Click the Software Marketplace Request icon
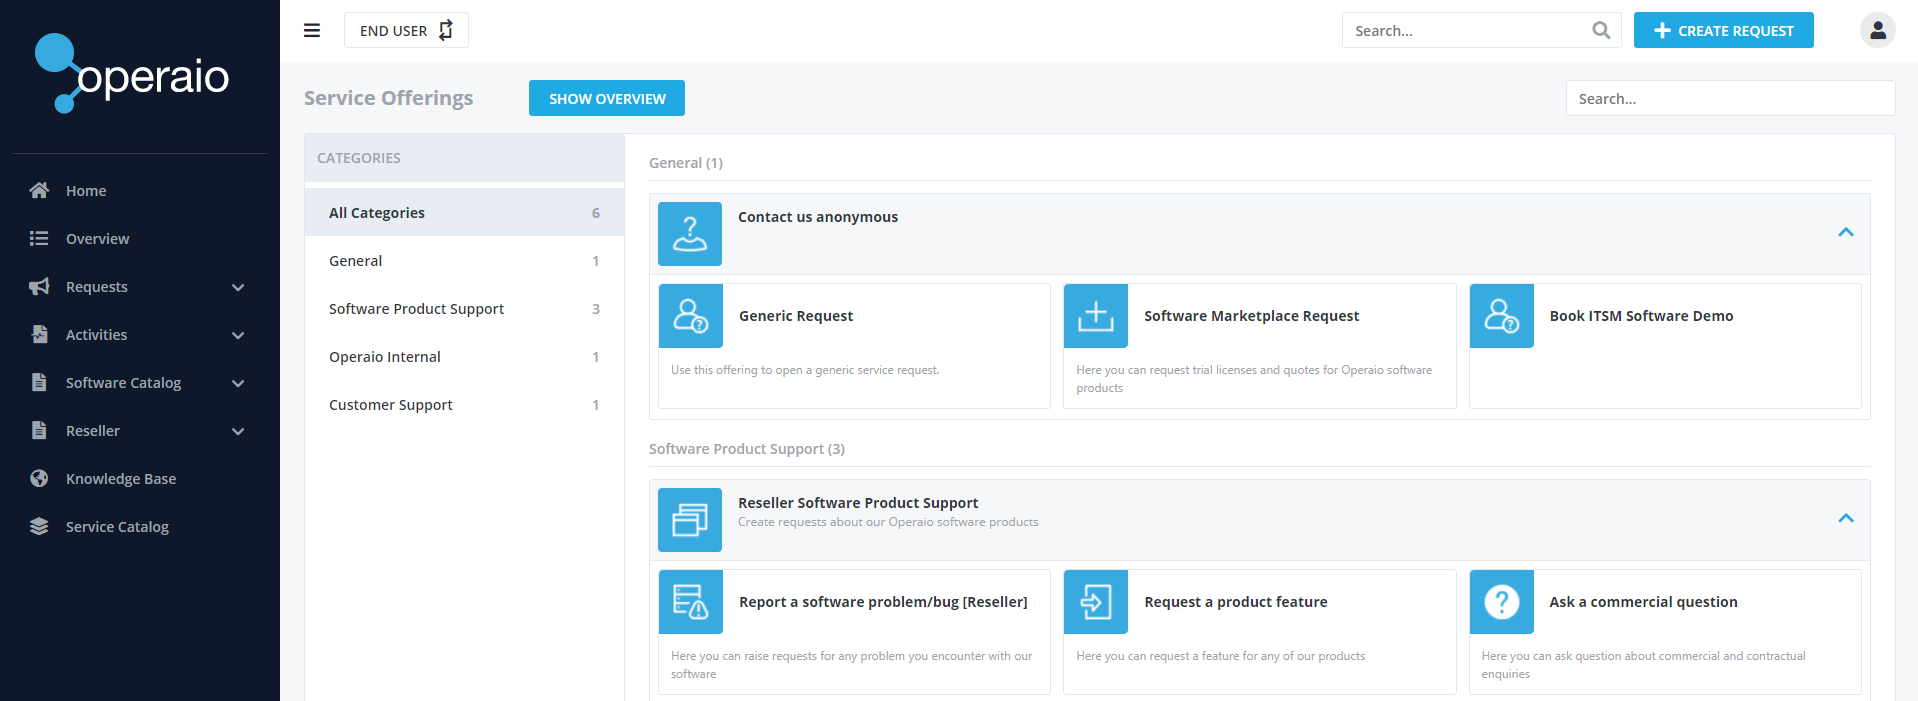 1095,316
